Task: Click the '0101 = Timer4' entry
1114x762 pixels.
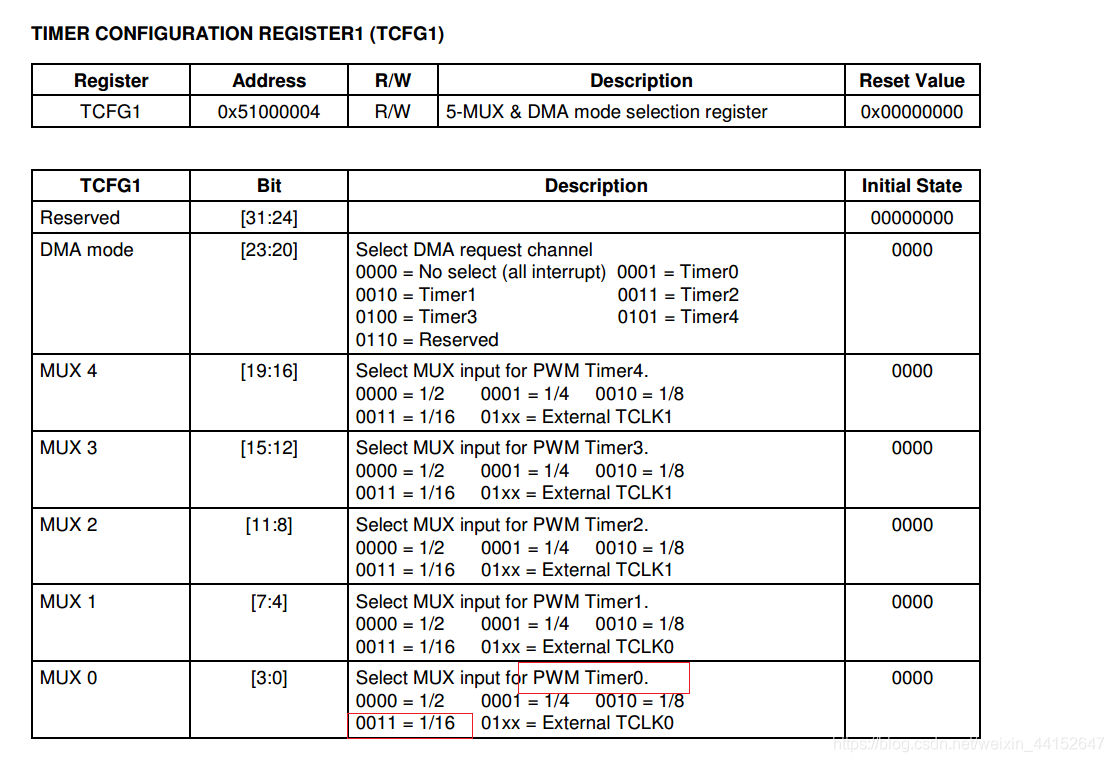Action: 678,317
